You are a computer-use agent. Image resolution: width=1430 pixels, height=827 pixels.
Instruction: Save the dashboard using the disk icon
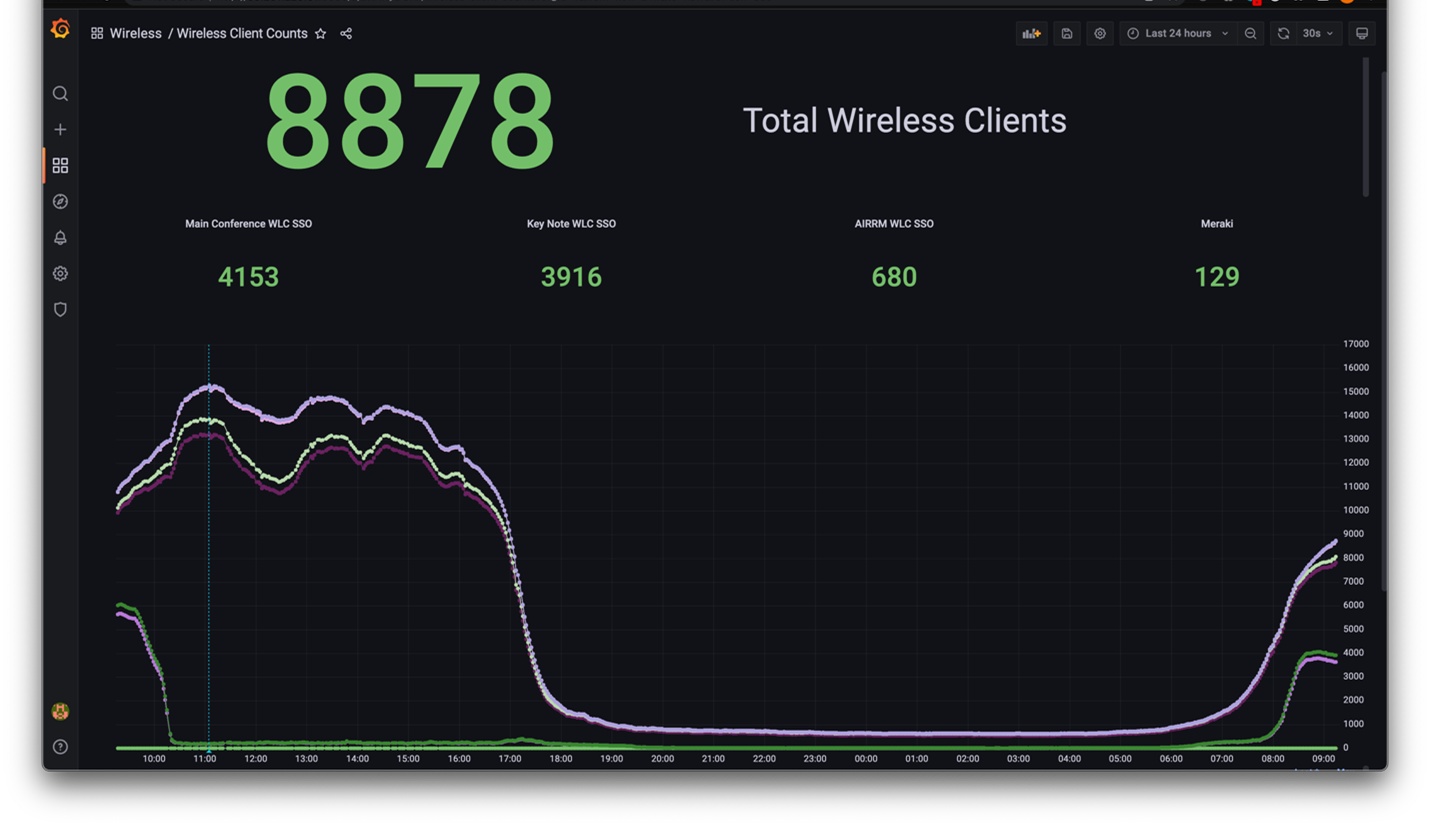tap(1067, 34)
